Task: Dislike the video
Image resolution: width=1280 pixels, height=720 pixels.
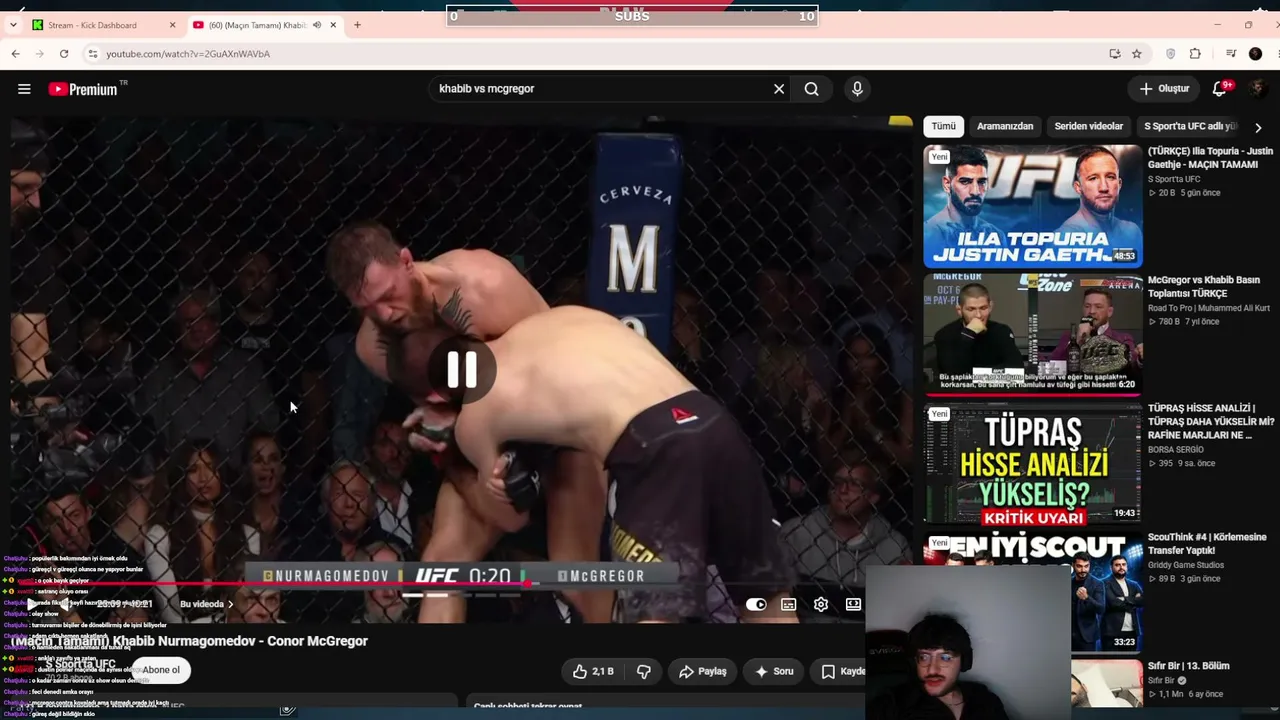Action: point(644,672)
